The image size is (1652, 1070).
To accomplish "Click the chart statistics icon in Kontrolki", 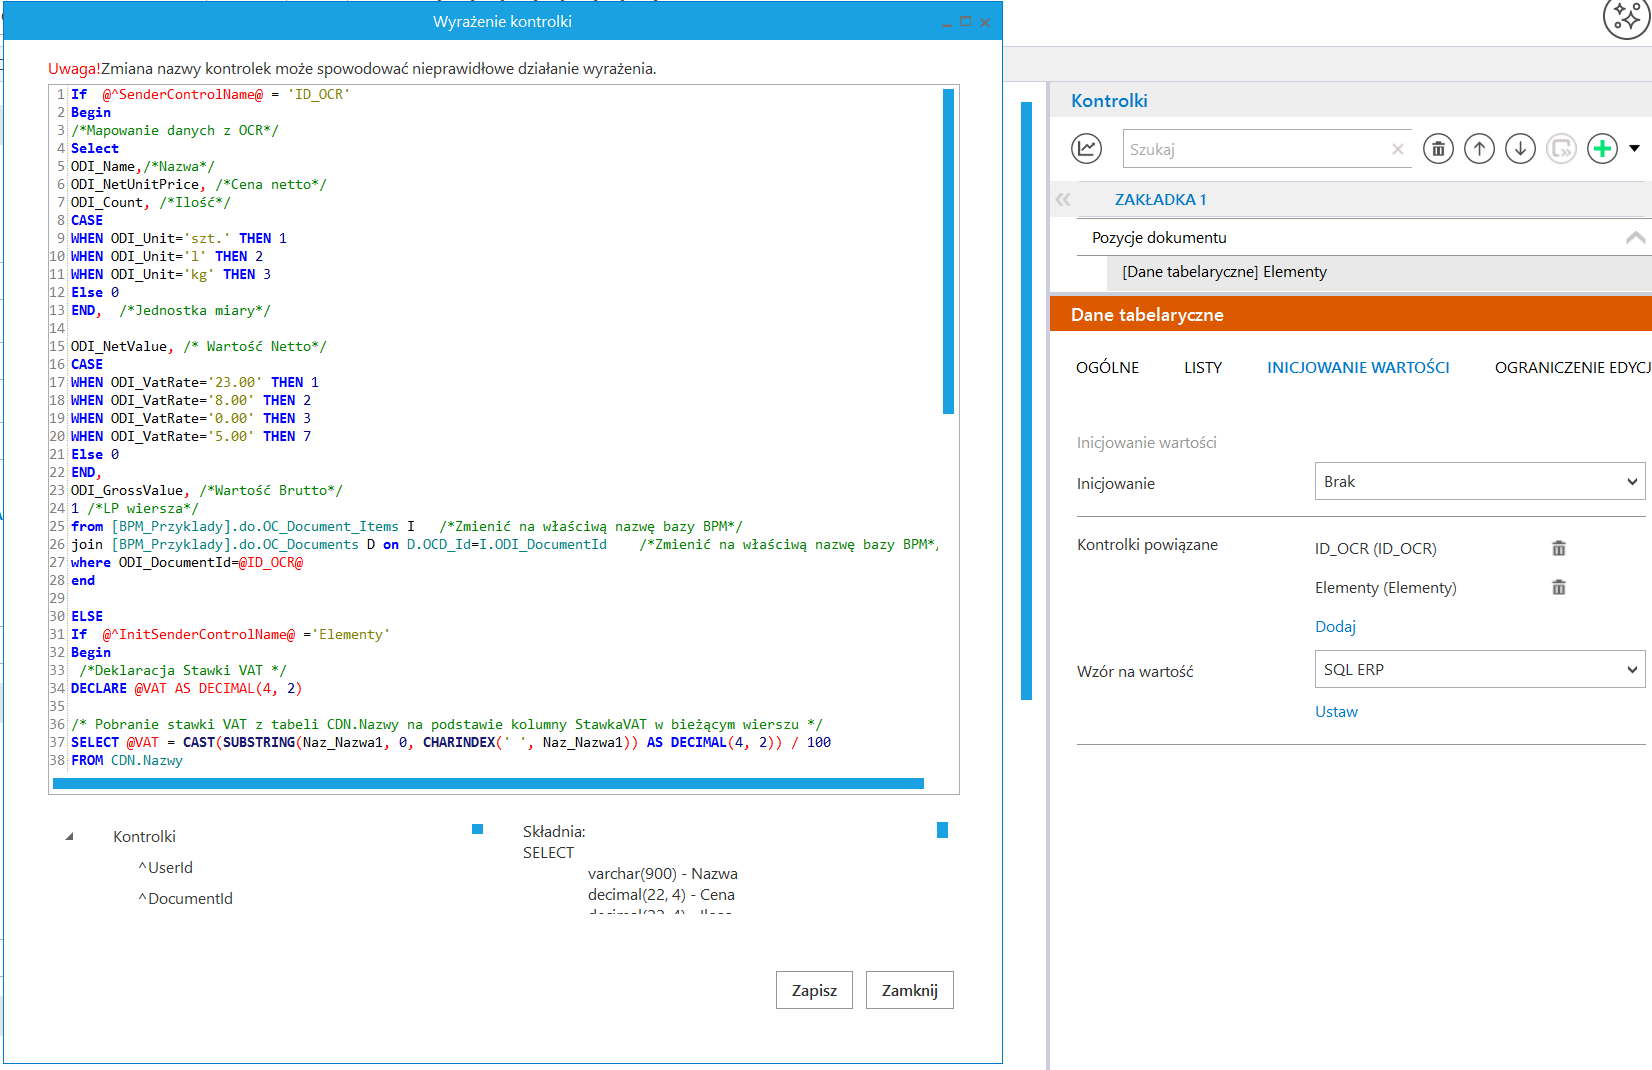I will tap(1086, 149).
